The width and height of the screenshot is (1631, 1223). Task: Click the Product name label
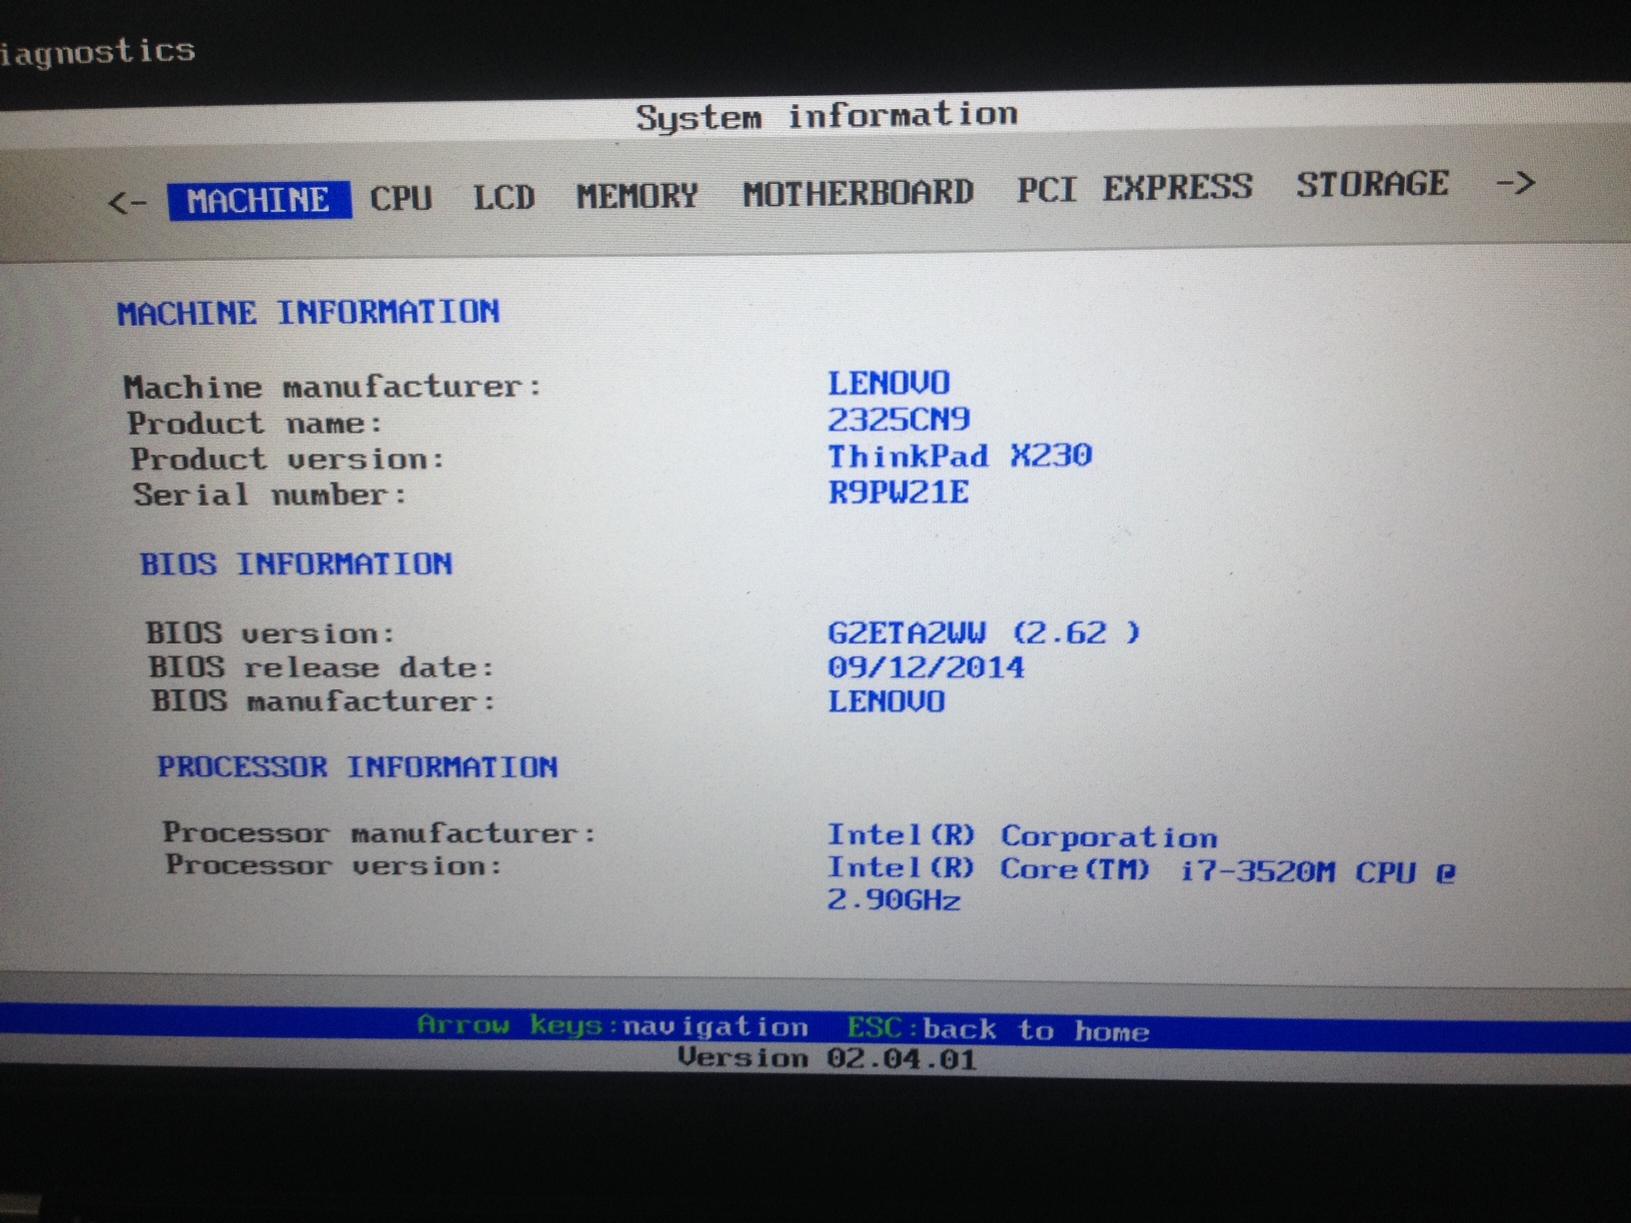[255, 423]
